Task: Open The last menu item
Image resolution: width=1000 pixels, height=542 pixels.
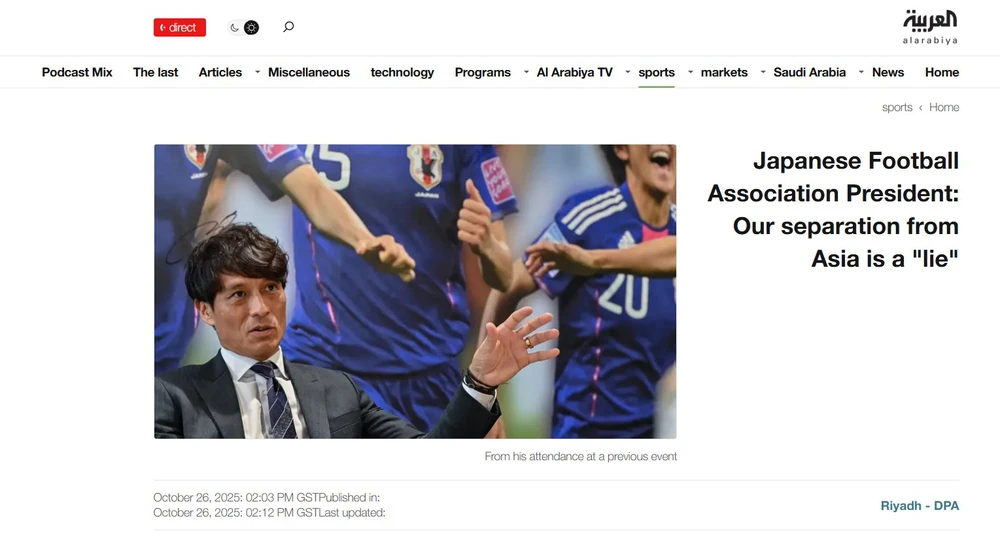Action: (156, 72)
